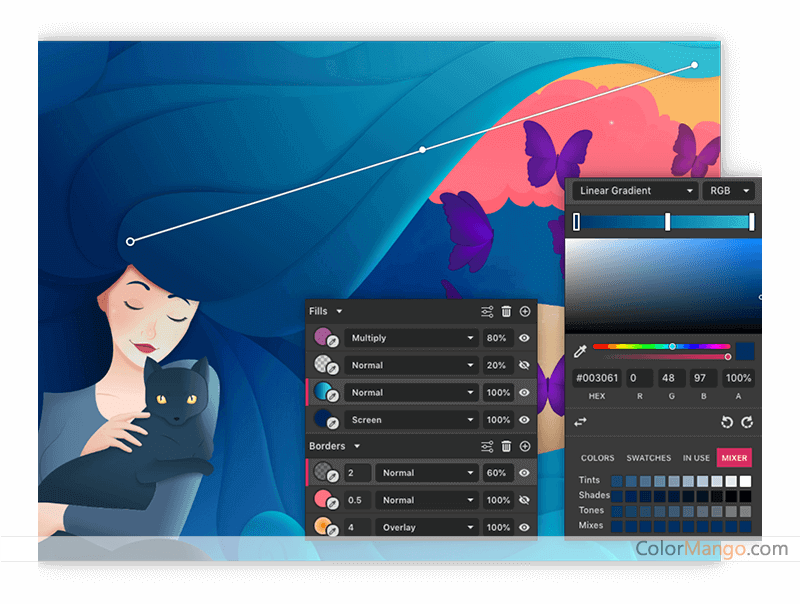Image resolution: width=800 pixels, height=604 pixels.
Task: Open the In Use tab
Action: pyautogui.click(x=696, y=458)
